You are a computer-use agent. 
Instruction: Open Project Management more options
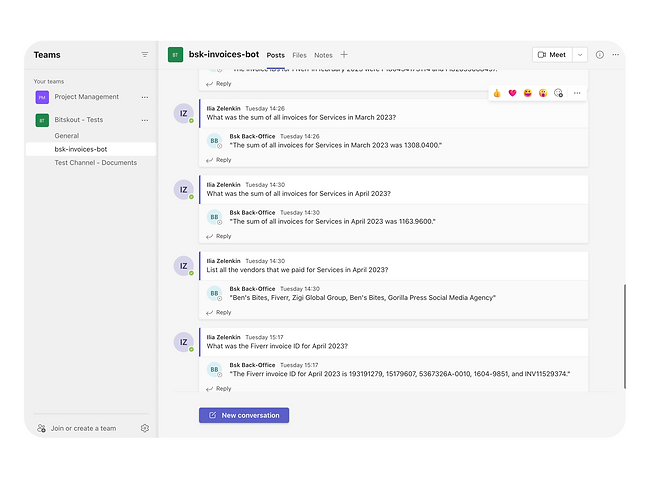[145, 97]
